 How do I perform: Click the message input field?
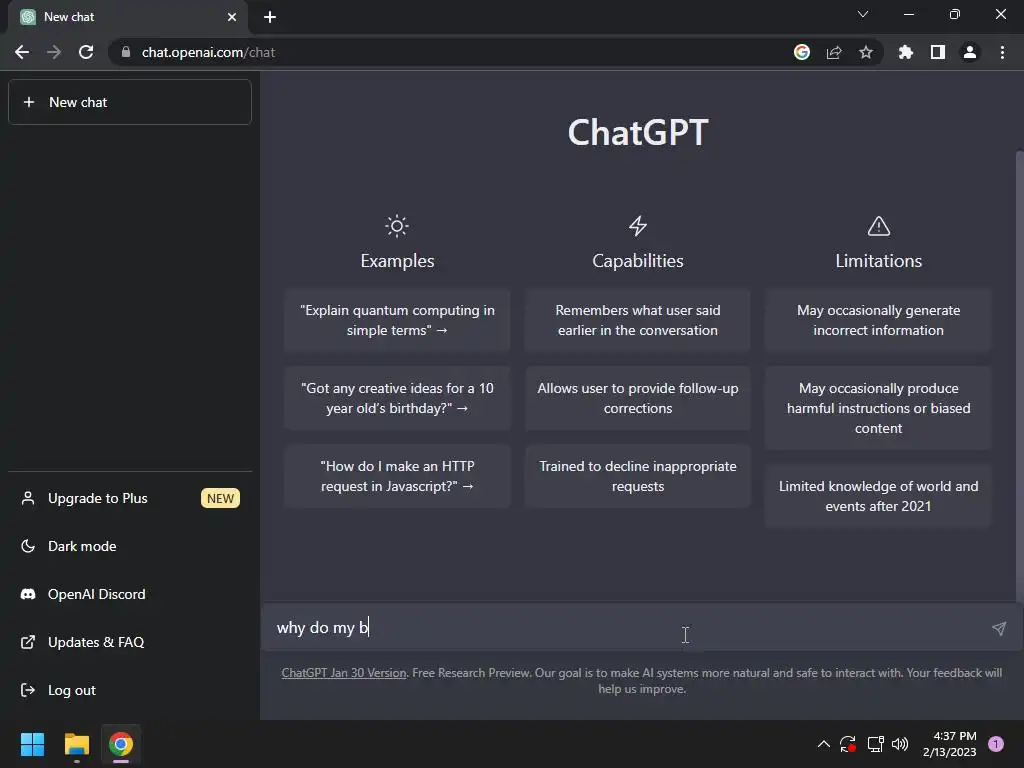tap(627, 628)
